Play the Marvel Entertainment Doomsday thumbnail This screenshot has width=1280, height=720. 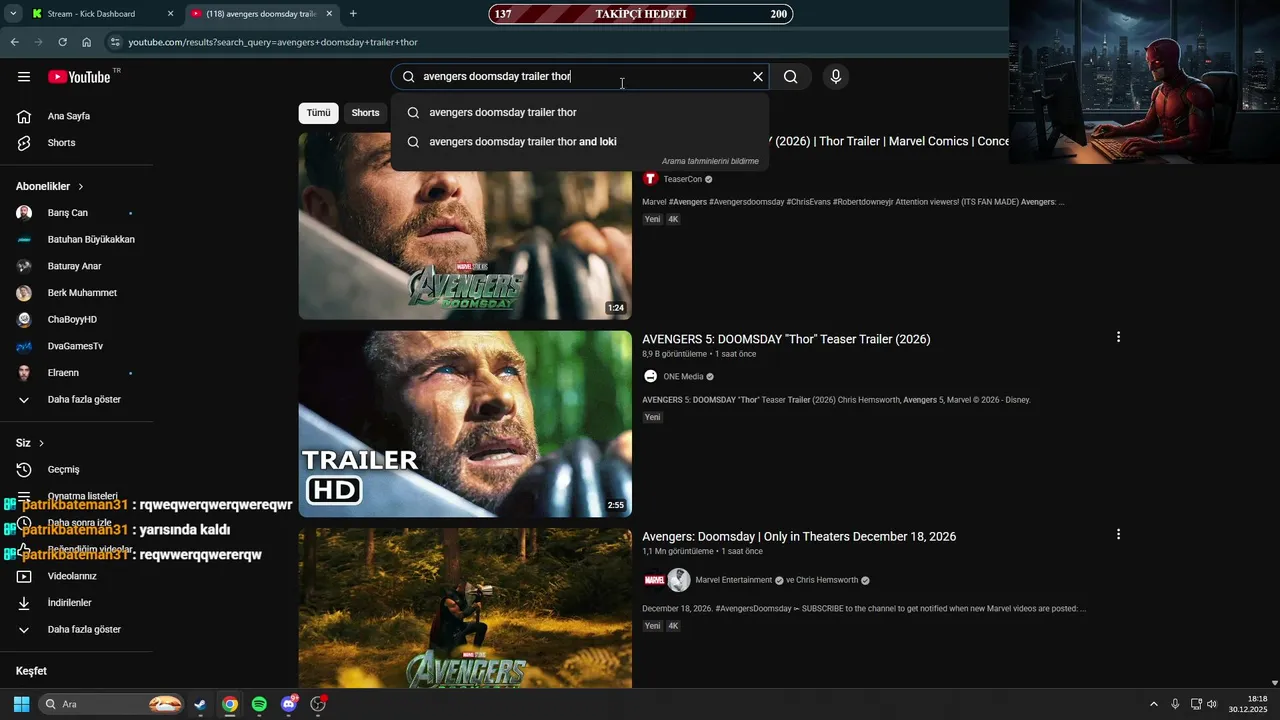465,608
